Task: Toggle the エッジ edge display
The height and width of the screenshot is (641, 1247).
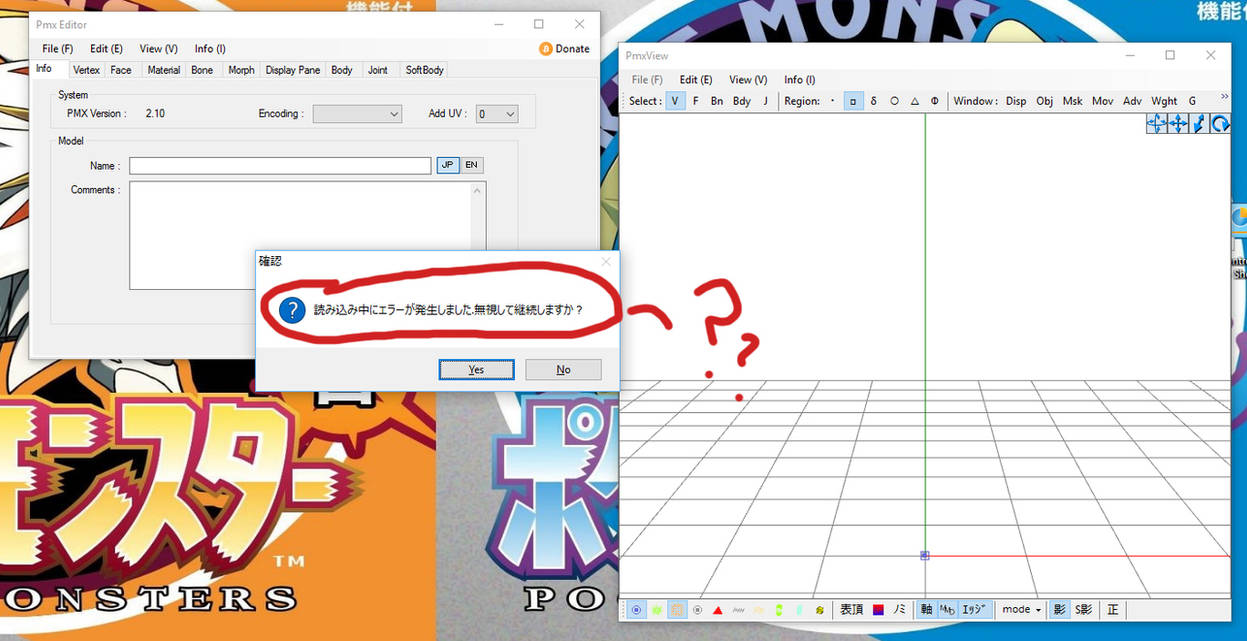Action: [x=974, y=610]
